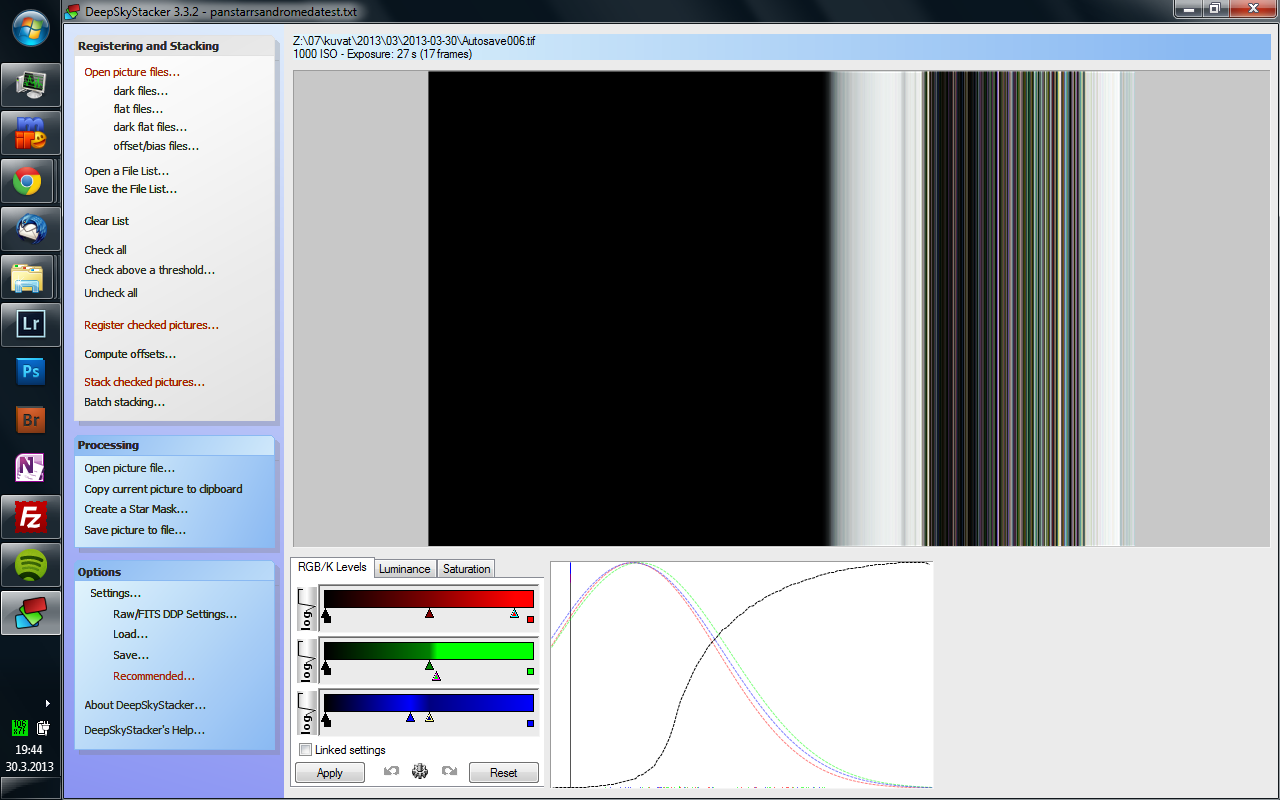The height and width of the screenshot is (800, 1280).
Task: Click Create a Star Mask...
Action: click(136, 509)
